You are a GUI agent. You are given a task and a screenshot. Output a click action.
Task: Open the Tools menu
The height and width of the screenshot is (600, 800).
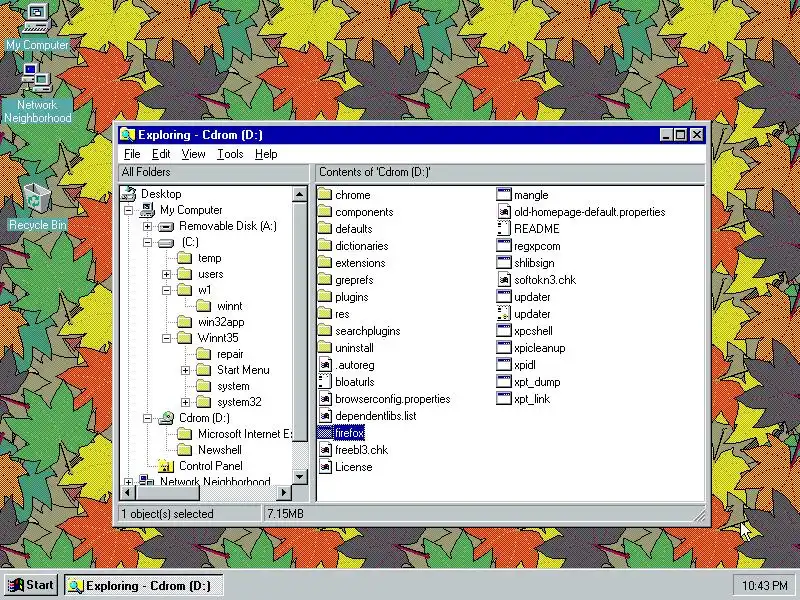click(x=230, y=154)
